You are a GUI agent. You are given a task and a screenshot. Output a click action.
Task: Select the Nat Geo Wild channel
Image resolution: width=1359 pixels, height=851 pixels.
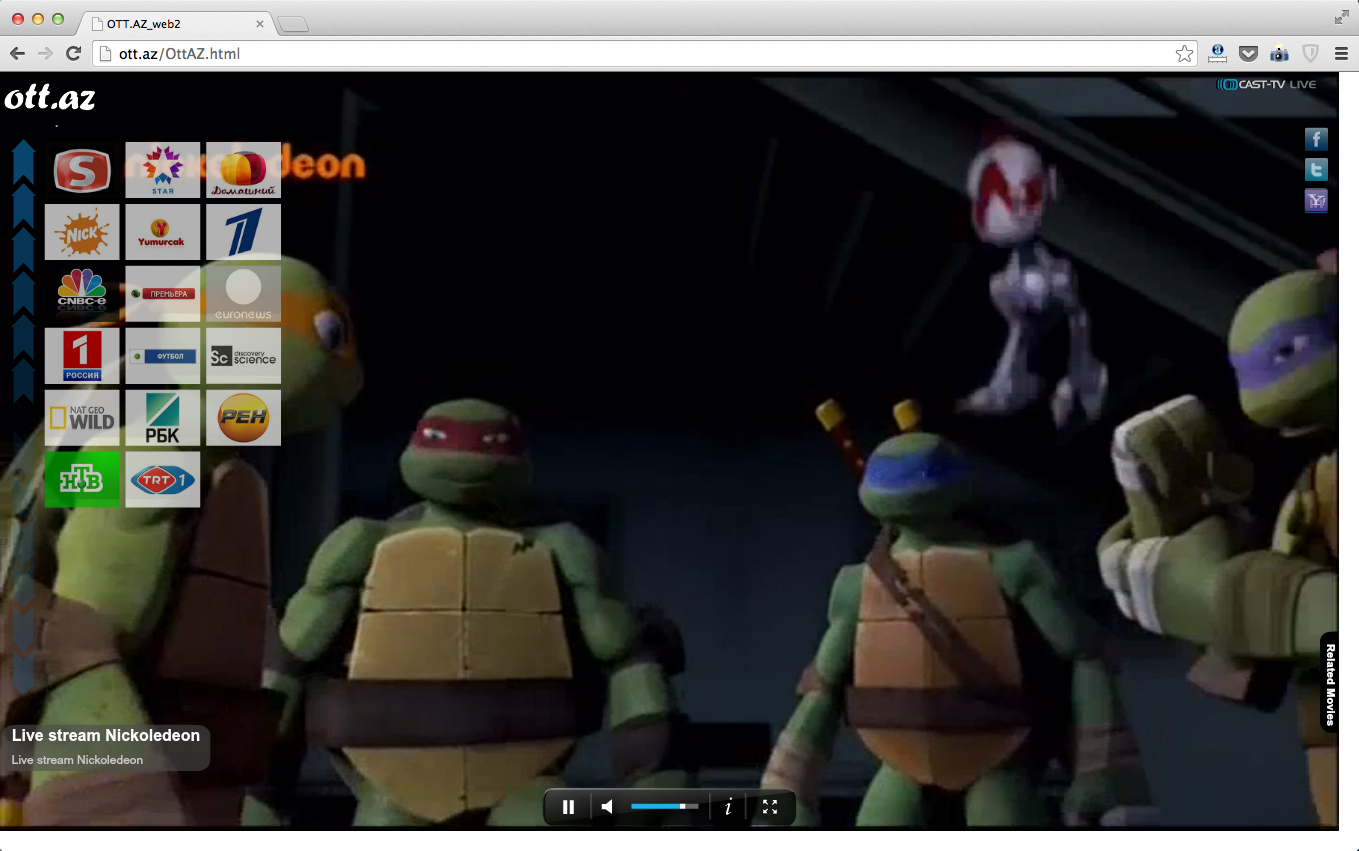[82, 418]
